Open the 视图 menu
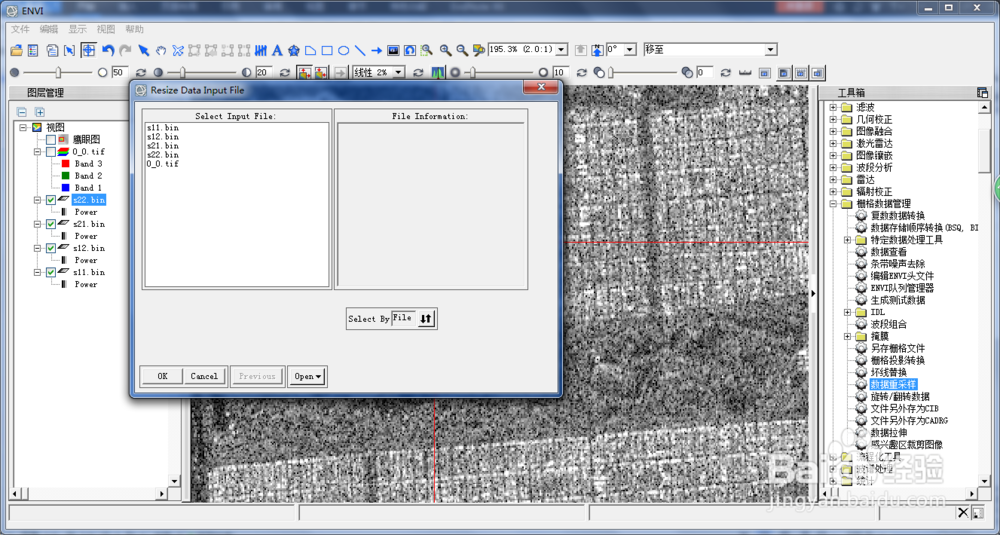The height and width of the screenshot is (535, 1000). [106, 29]
